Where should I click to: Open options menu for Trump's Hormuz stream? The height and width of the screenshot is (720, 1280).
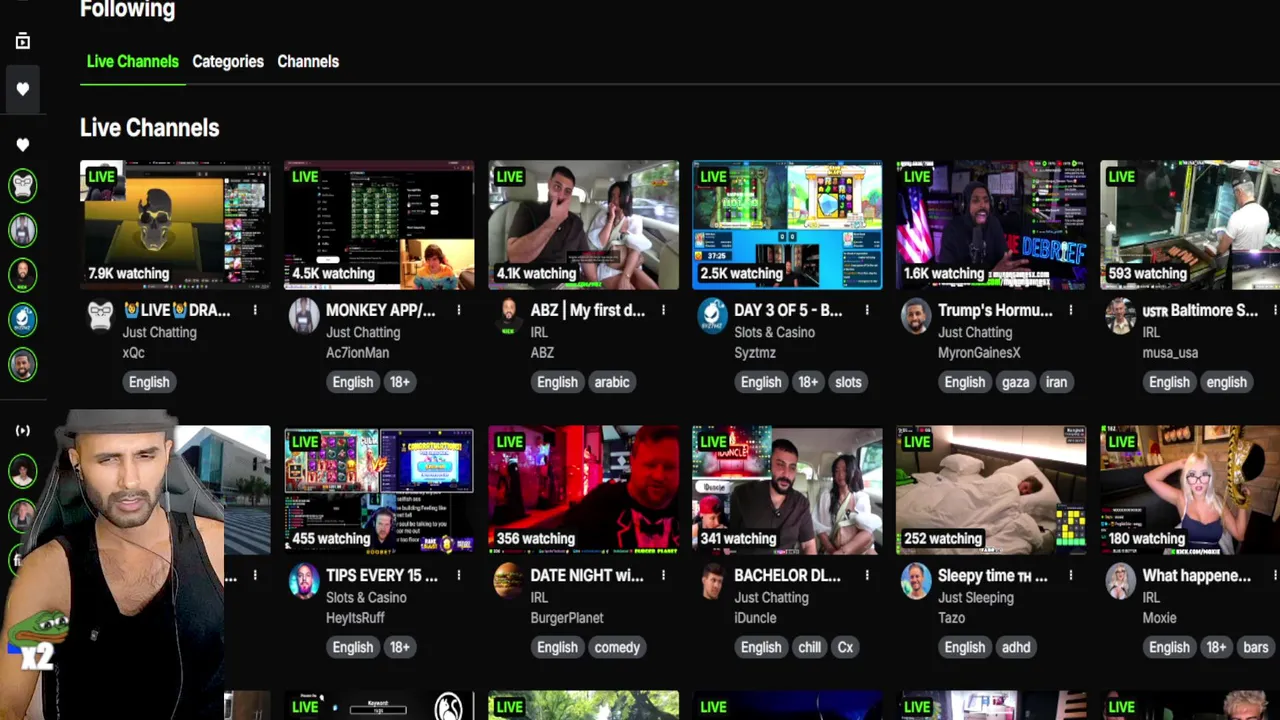coord(1071,310)
